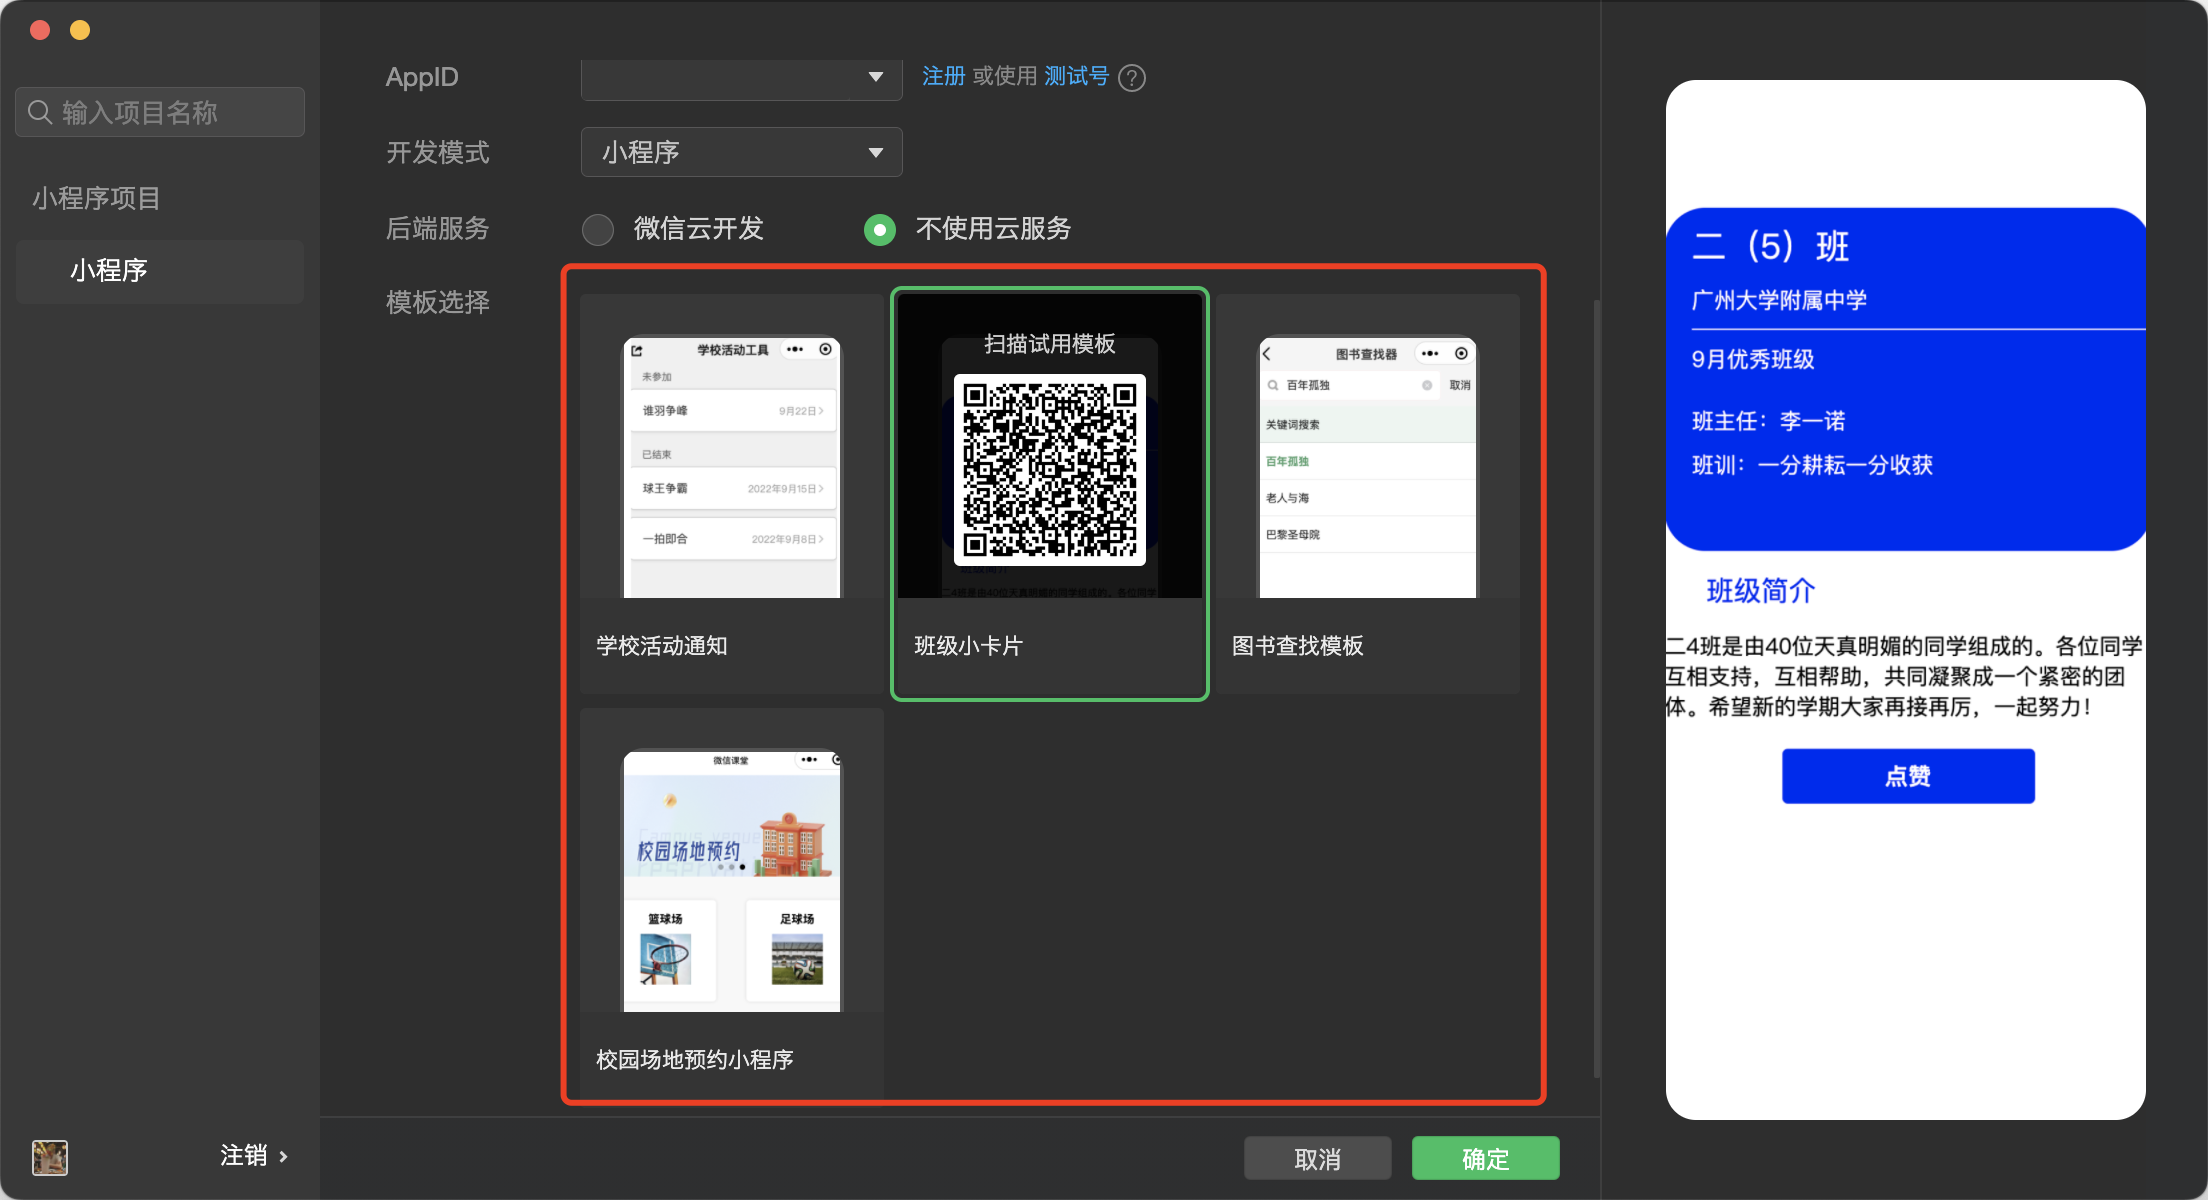Open the 测试号 link
Image resolution: width=2208 pixels, height=1200 pixels.
(x=1076, y=77)
